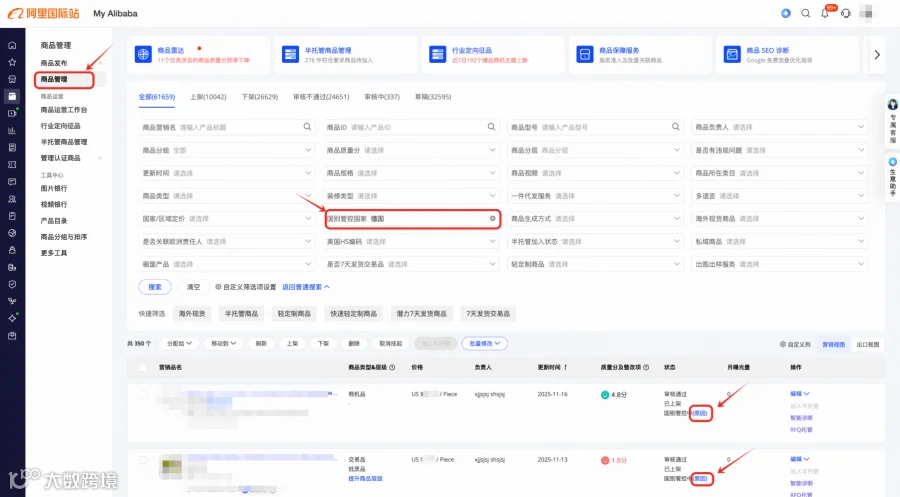Viewport: 900px width, 497px height.
Task: Open the 批量修改 dropdown button
Action: [484, 343]
